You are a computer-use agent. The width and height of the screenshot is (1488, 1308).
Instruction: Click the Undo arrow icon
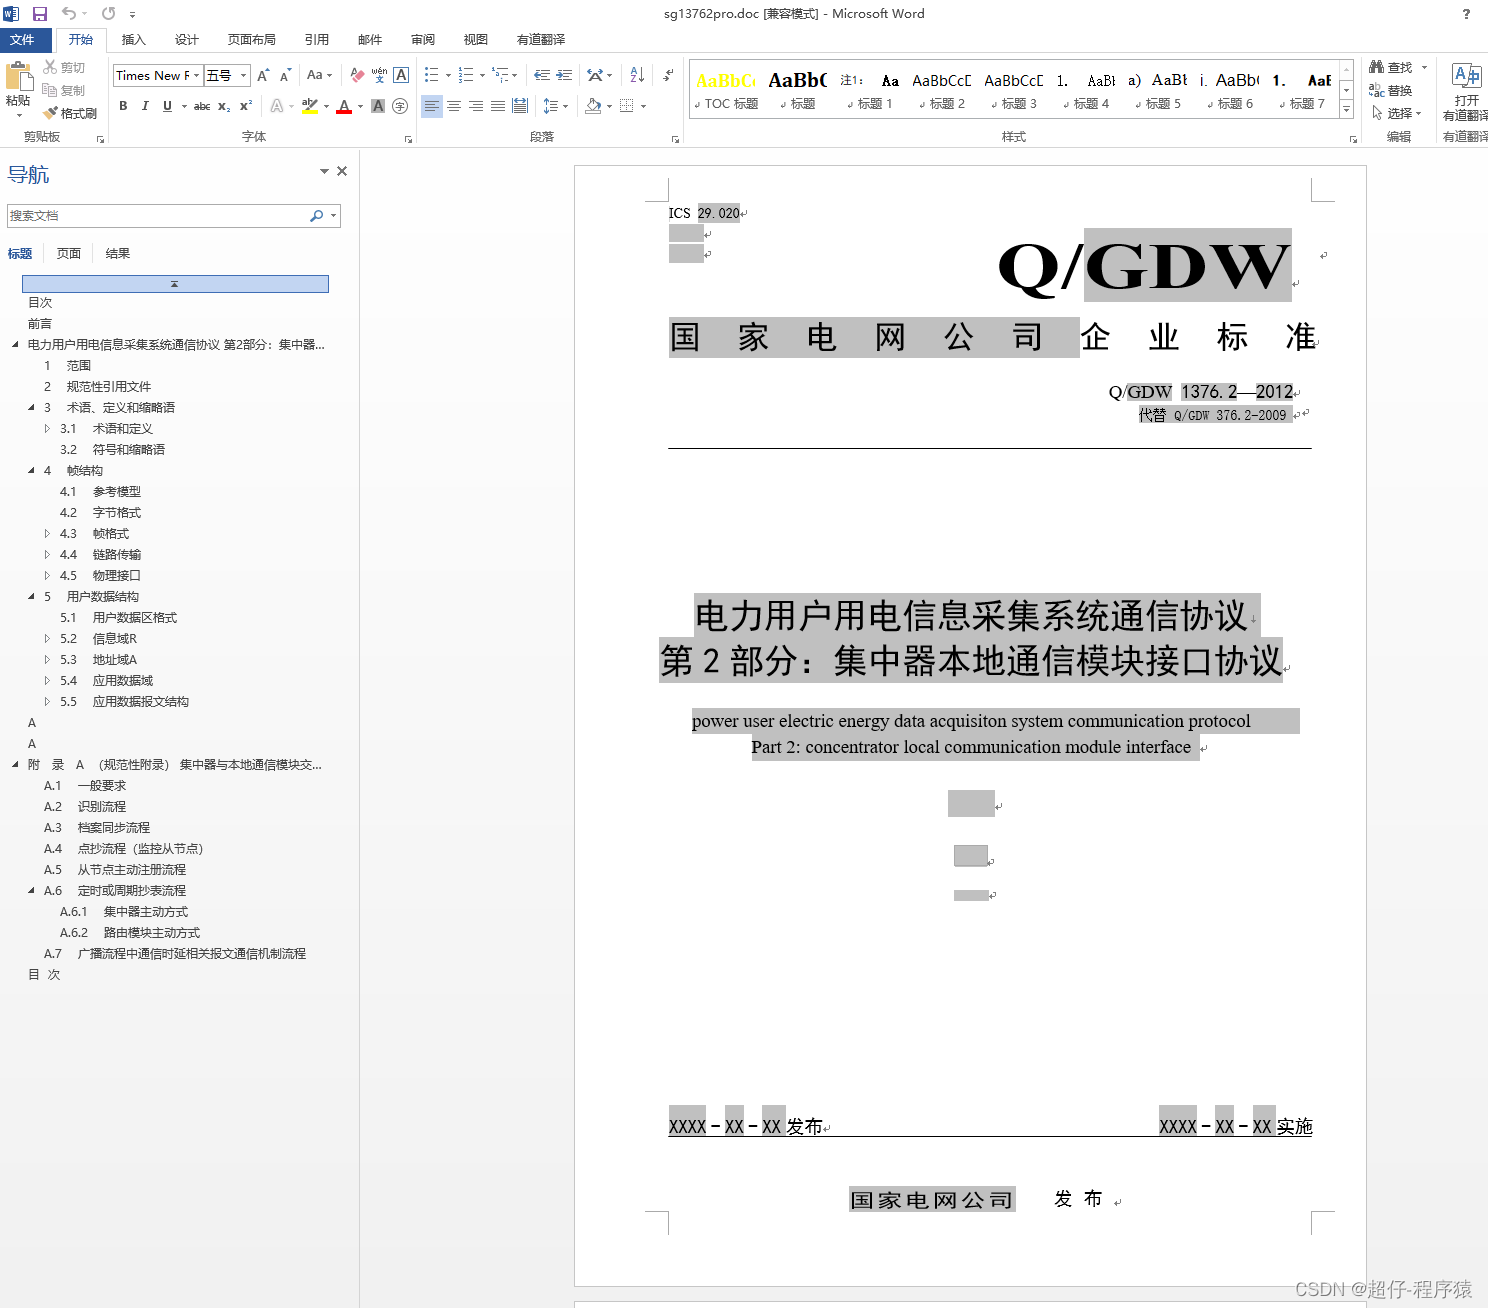69,14
